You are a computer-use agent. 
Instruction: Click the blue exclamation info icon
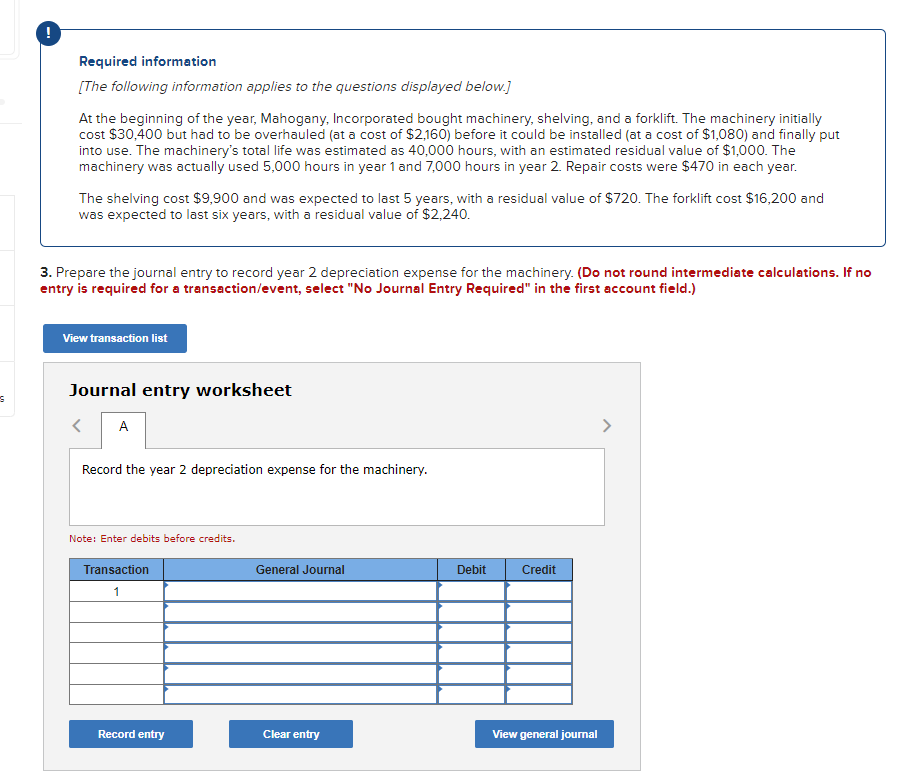pos(48,33)
